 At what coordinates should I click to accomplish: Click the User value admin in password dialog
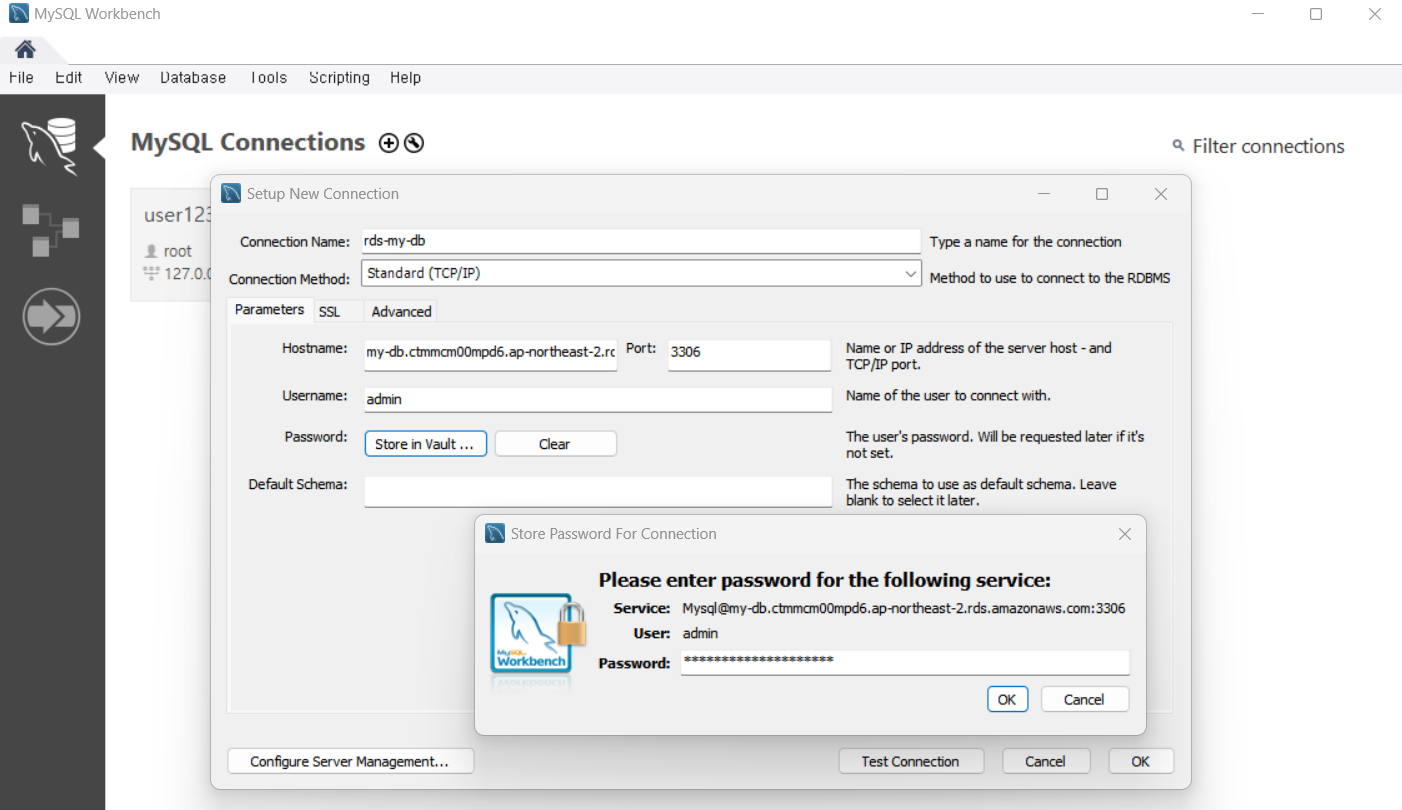coord(700,633)
